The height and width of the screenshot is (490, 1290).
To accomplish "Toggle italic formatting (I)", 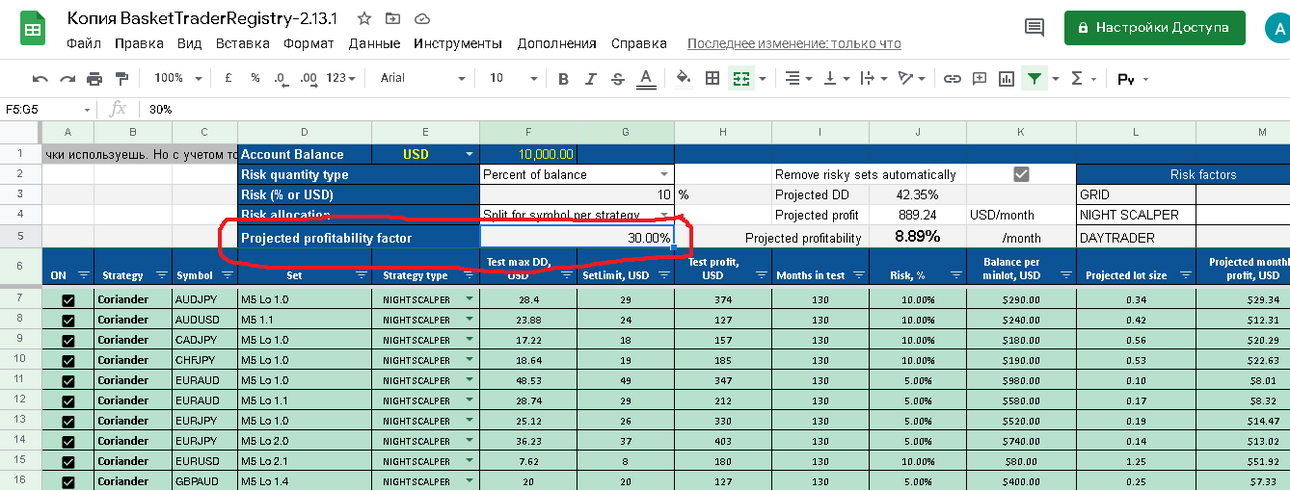I will pyautogui.click(x=591, y=78).
